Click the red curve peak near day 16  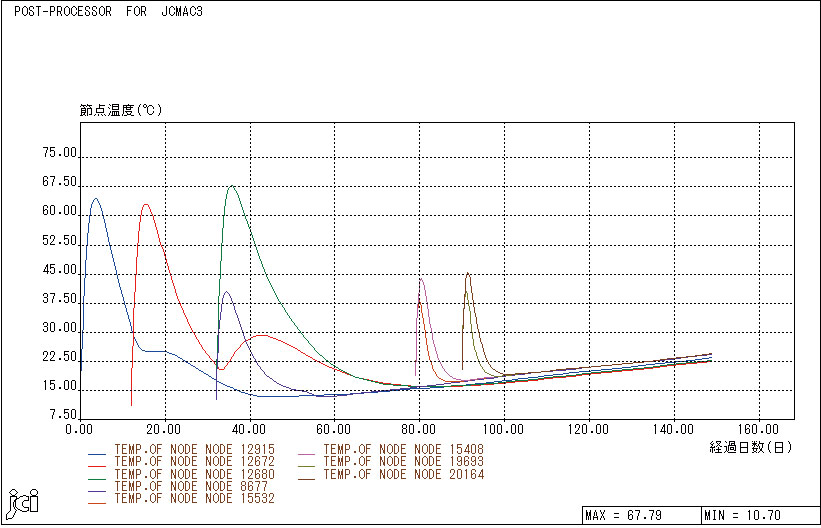146,204
